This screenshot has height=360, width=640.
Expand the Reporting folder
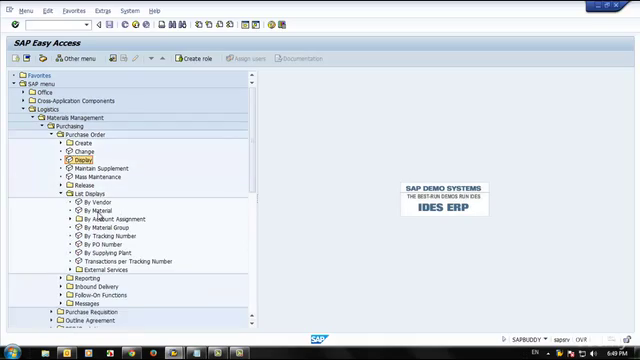(61, 278)
